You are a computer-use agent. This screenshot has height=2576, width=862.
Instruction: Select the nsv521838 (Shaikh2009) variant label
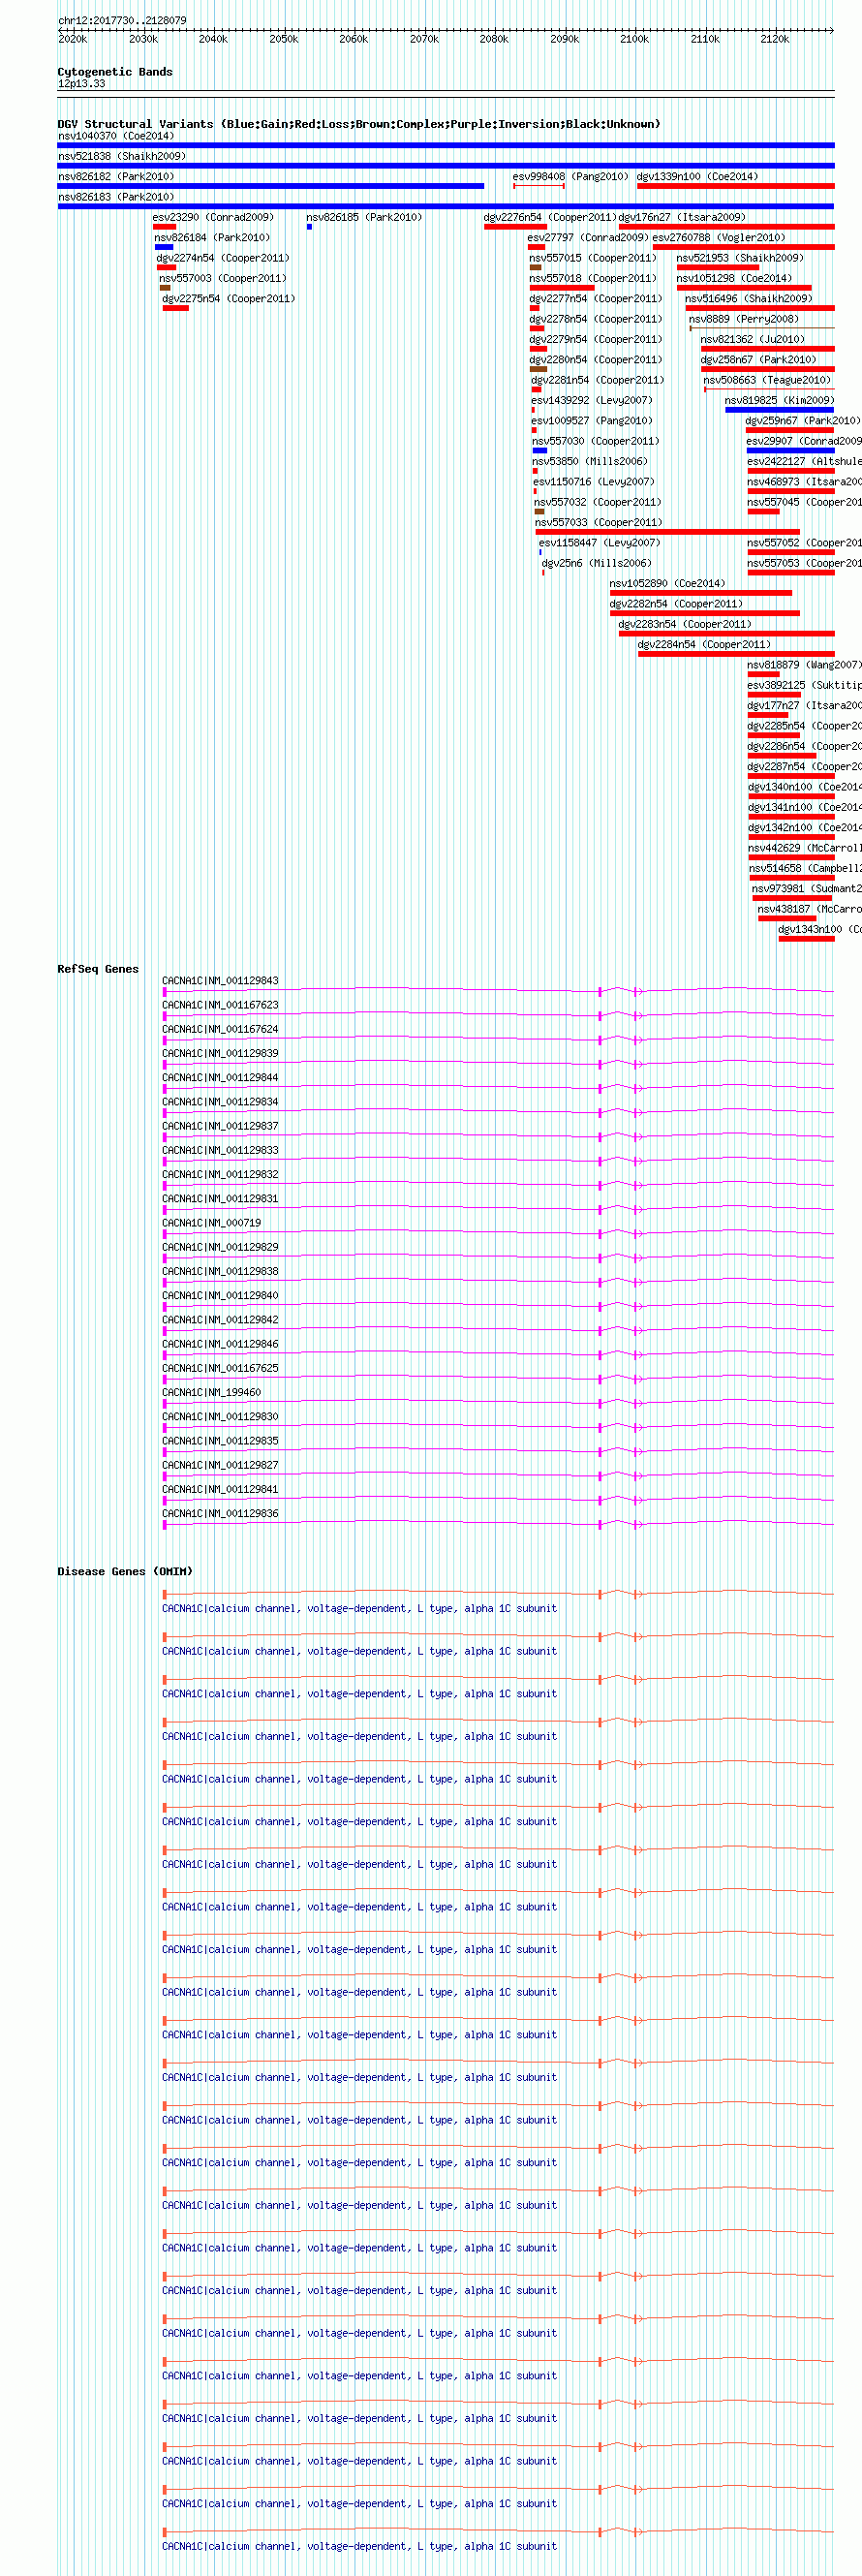[122, 156]
